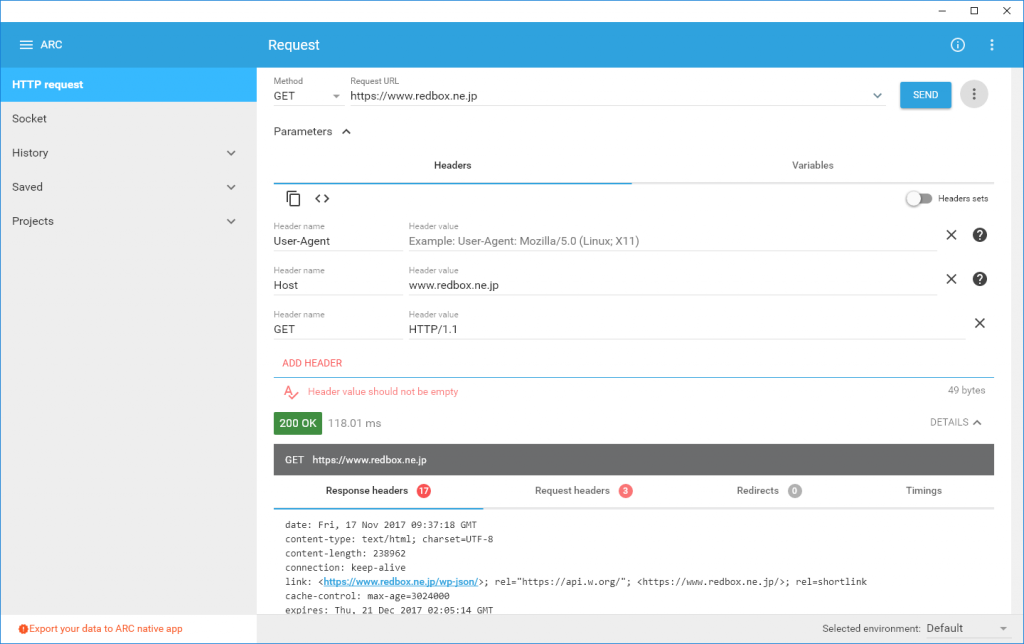Collapse the Parameters section
The width and height of the screenshot is (1024, 644).
tap(346, 131)
